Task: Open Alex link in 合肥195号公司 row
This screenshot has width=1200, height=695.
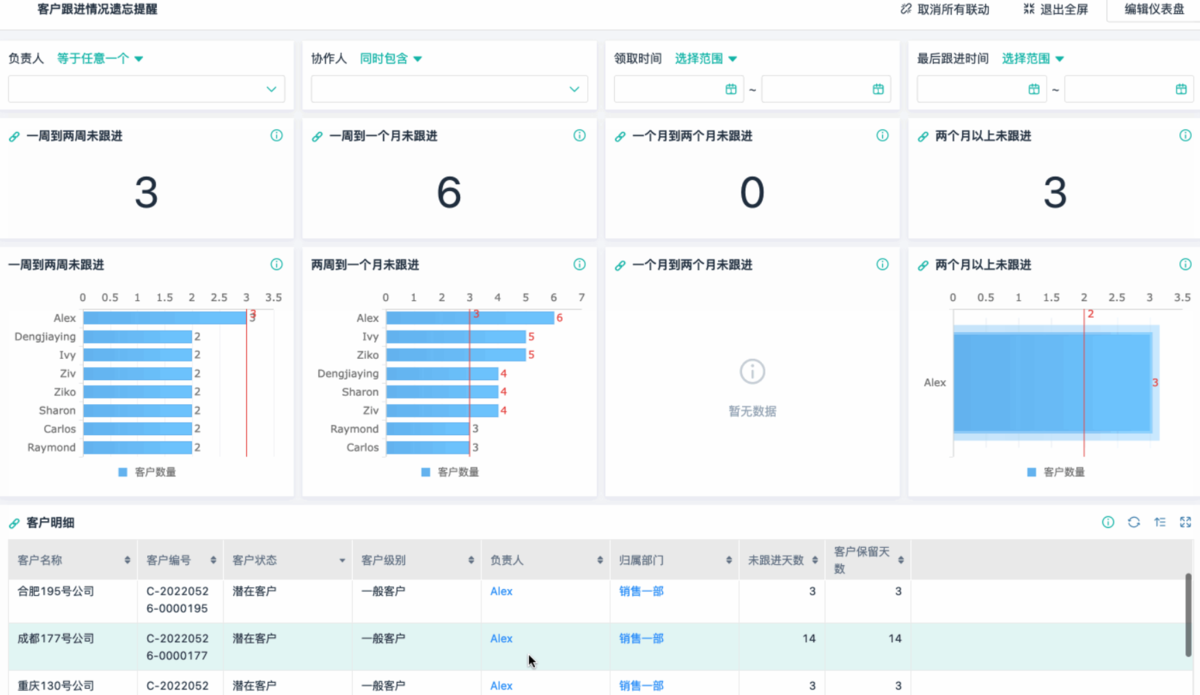Action: coord(501,592)
